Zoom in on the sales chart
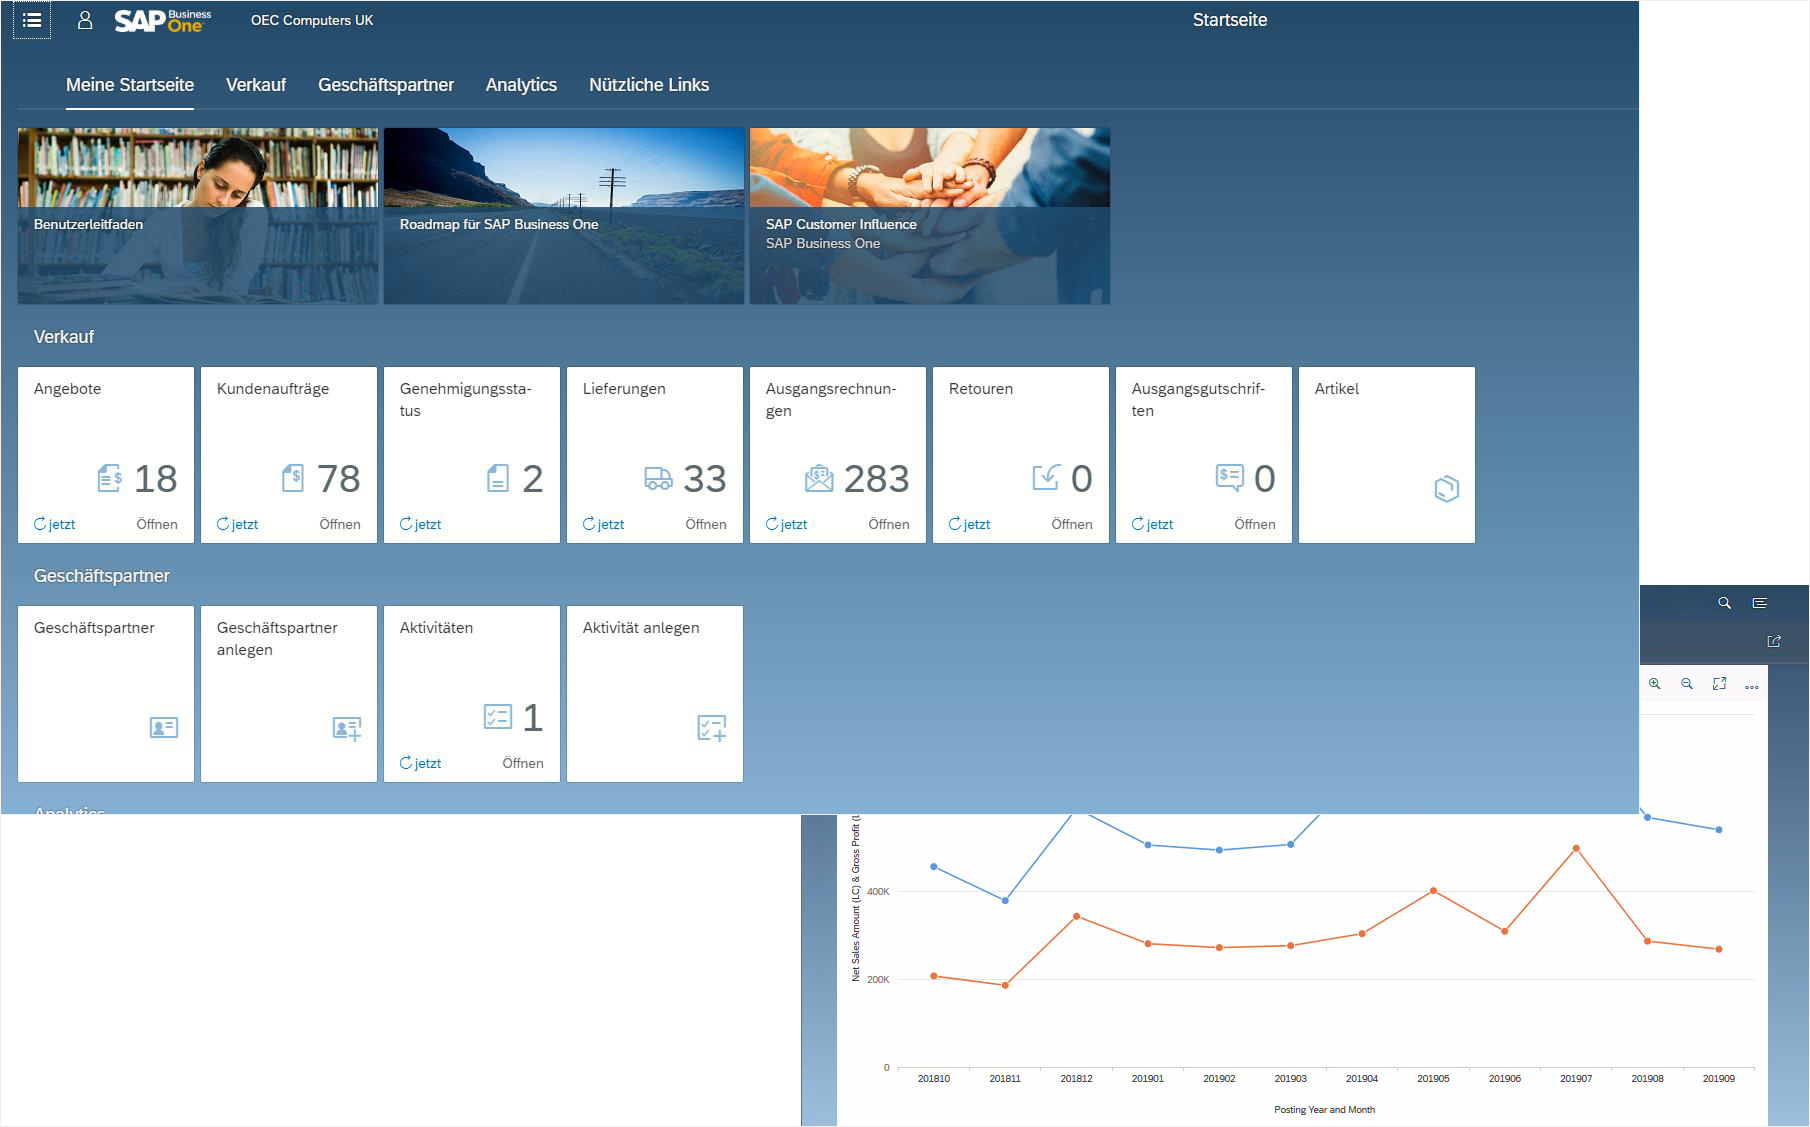Viewport: 1810px width, 1127px height. 1654,684
